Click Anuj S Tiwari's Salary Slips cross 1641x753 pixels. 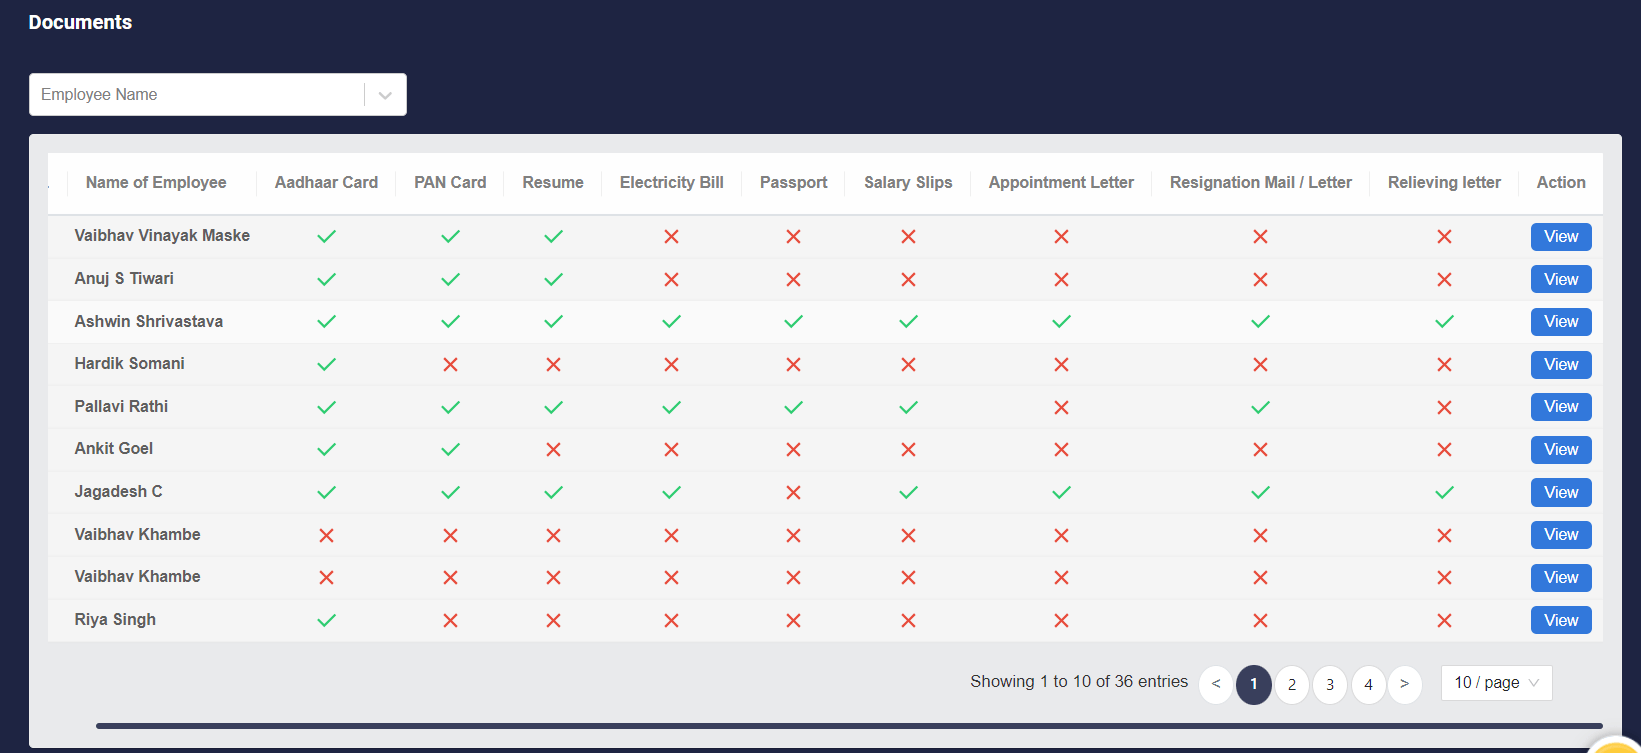(x=908, y=280)
